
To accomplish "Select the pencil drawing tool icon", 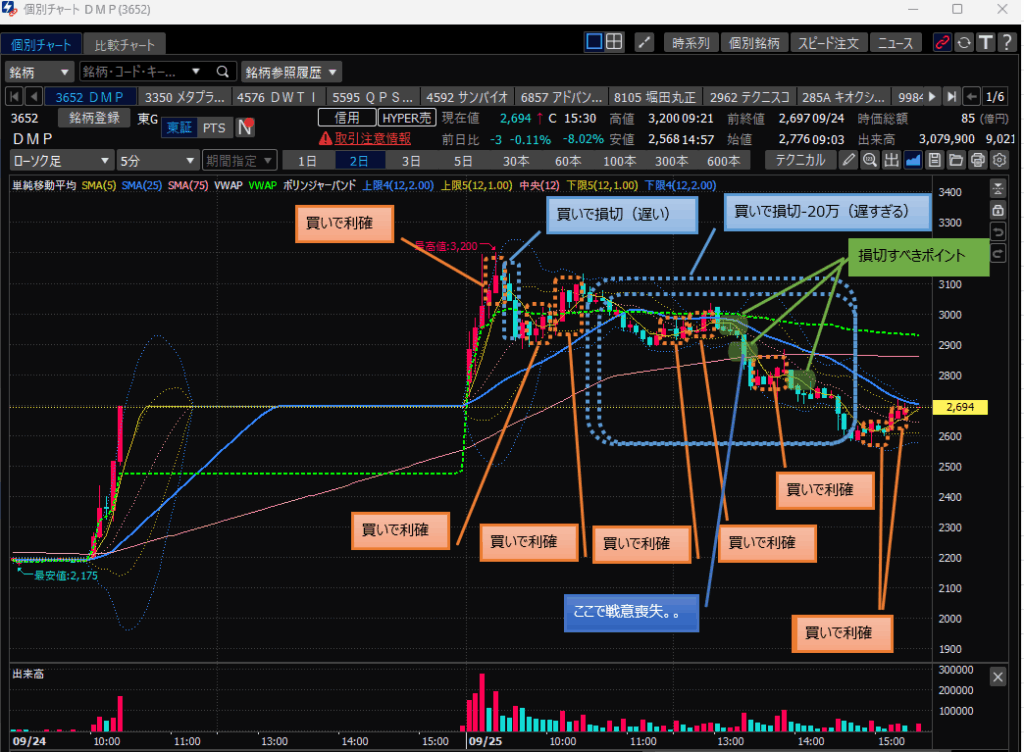I will pos(849,160).
